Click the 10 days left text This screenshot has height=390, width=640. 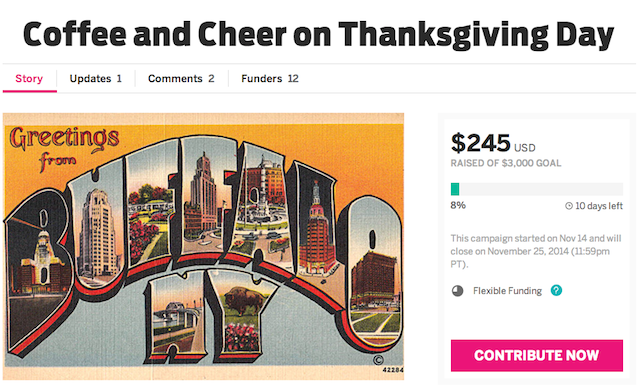point(599,206)
